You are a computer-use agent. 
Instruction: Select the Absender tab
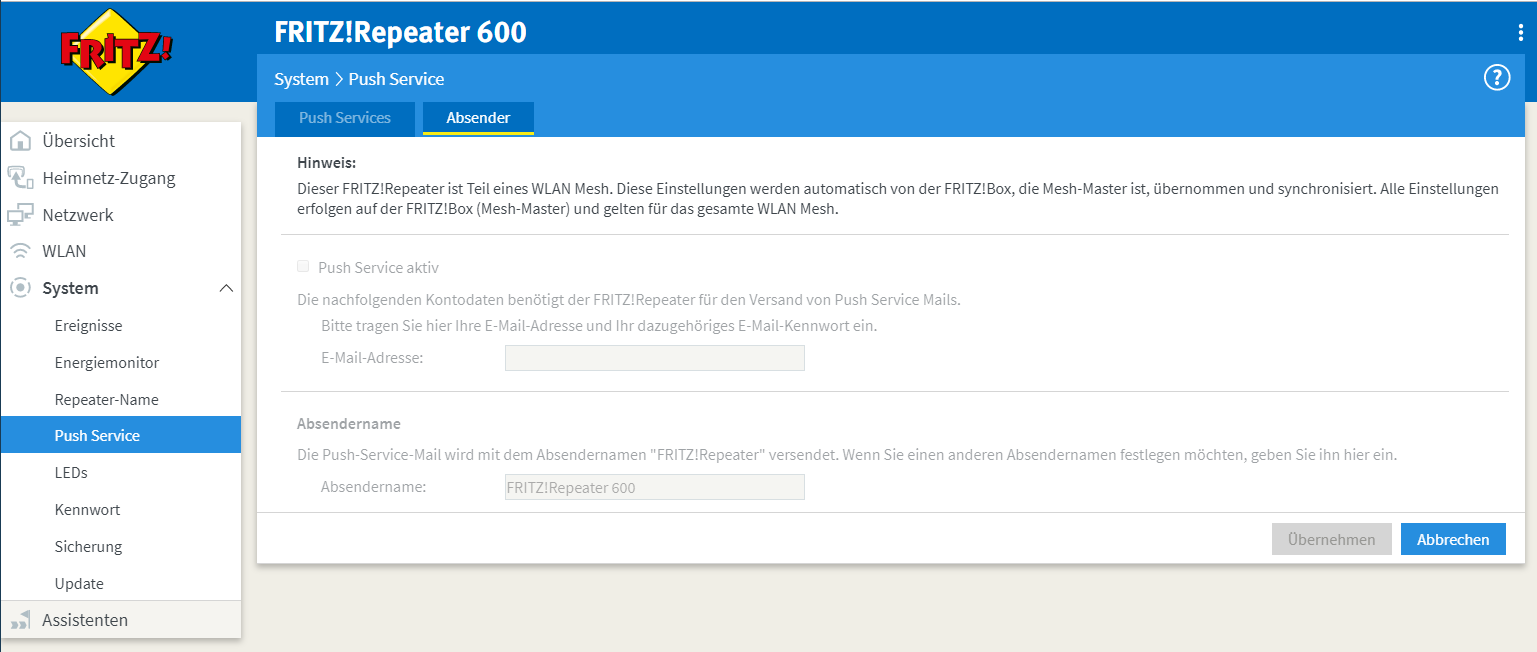(x=478, y=118)
